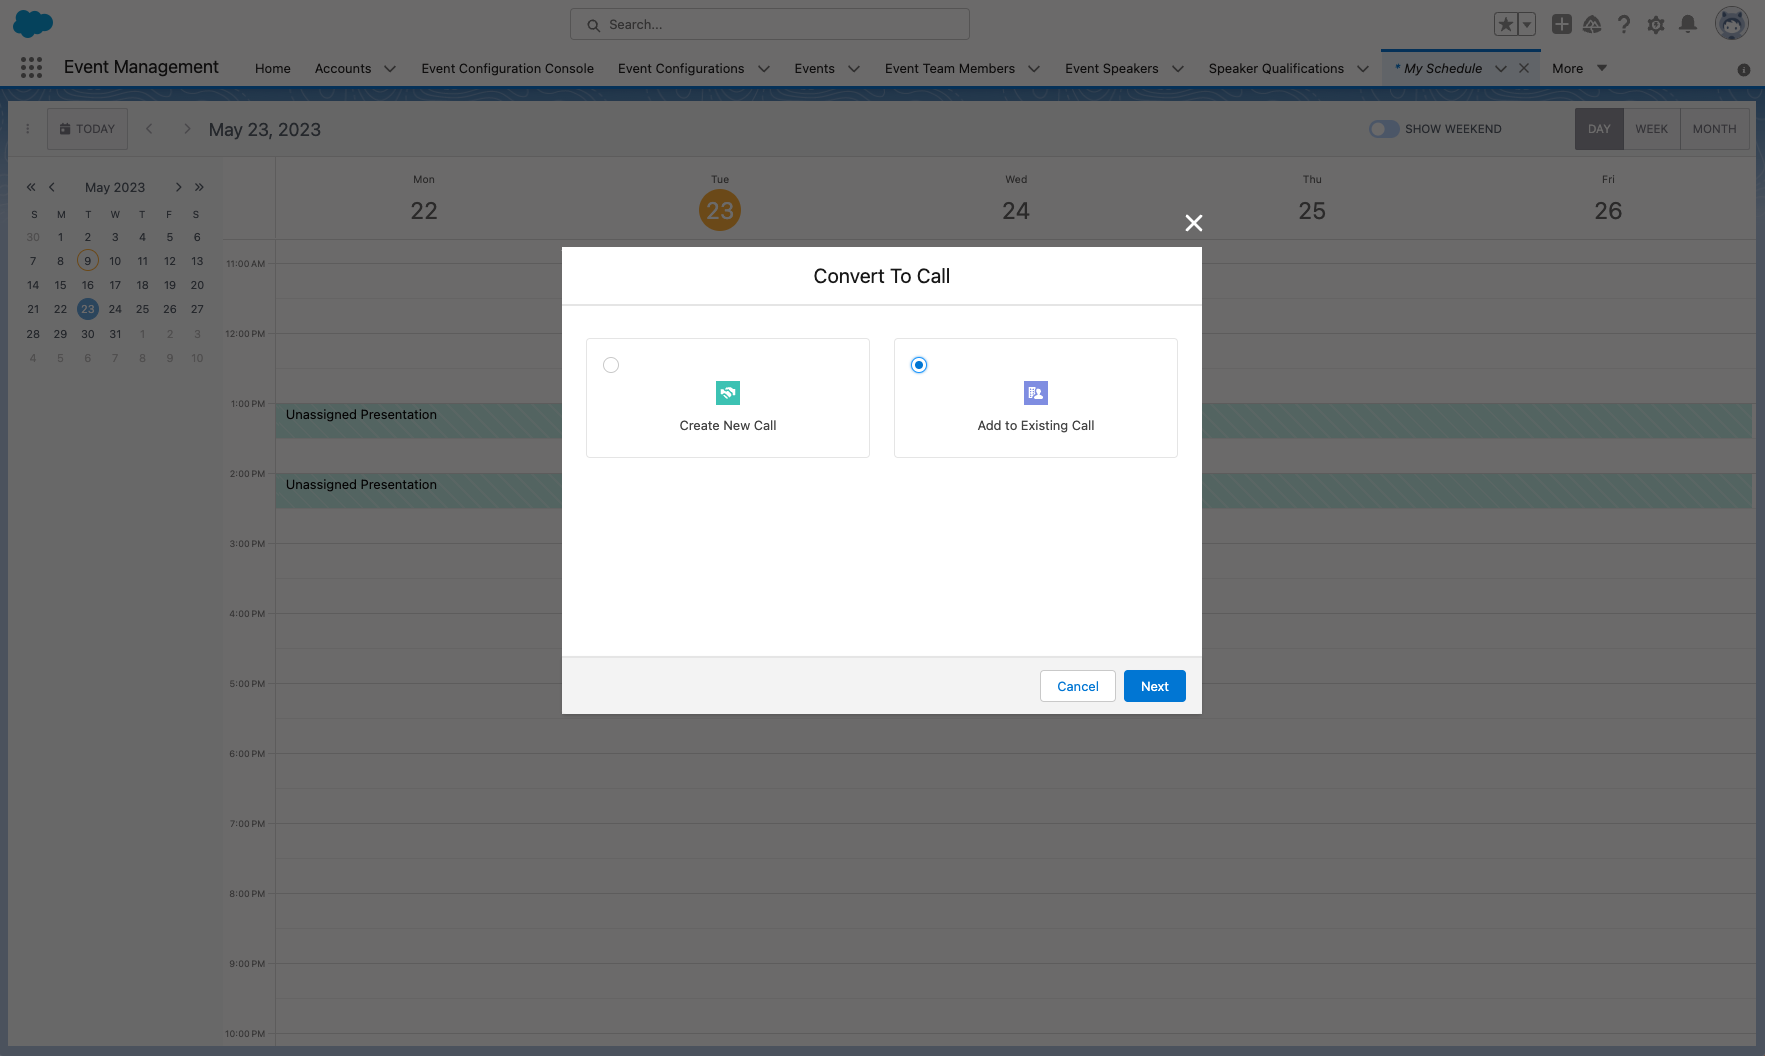Open the Event Configuration Console tab
Image resolution: width=1765 pixels, height=1056 pixels.
(x=507, y=69)
